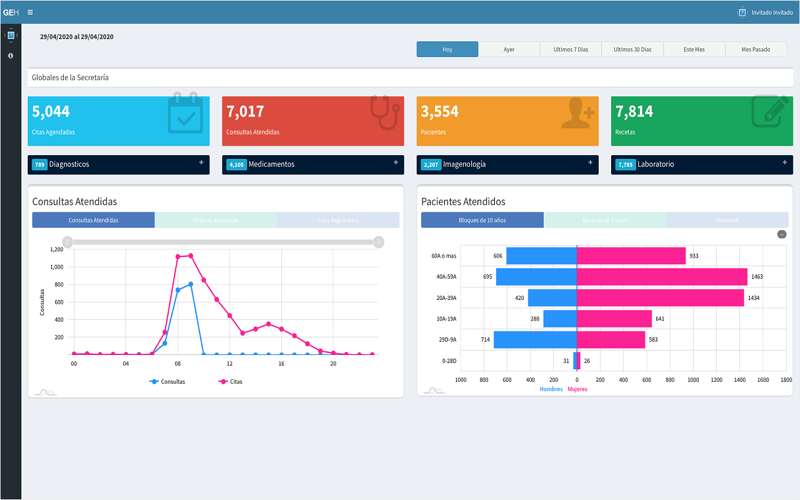The image size is (800, 500).
Task: Click the stethoscope icon on Consultas Atendidas card
Action: 384,112
